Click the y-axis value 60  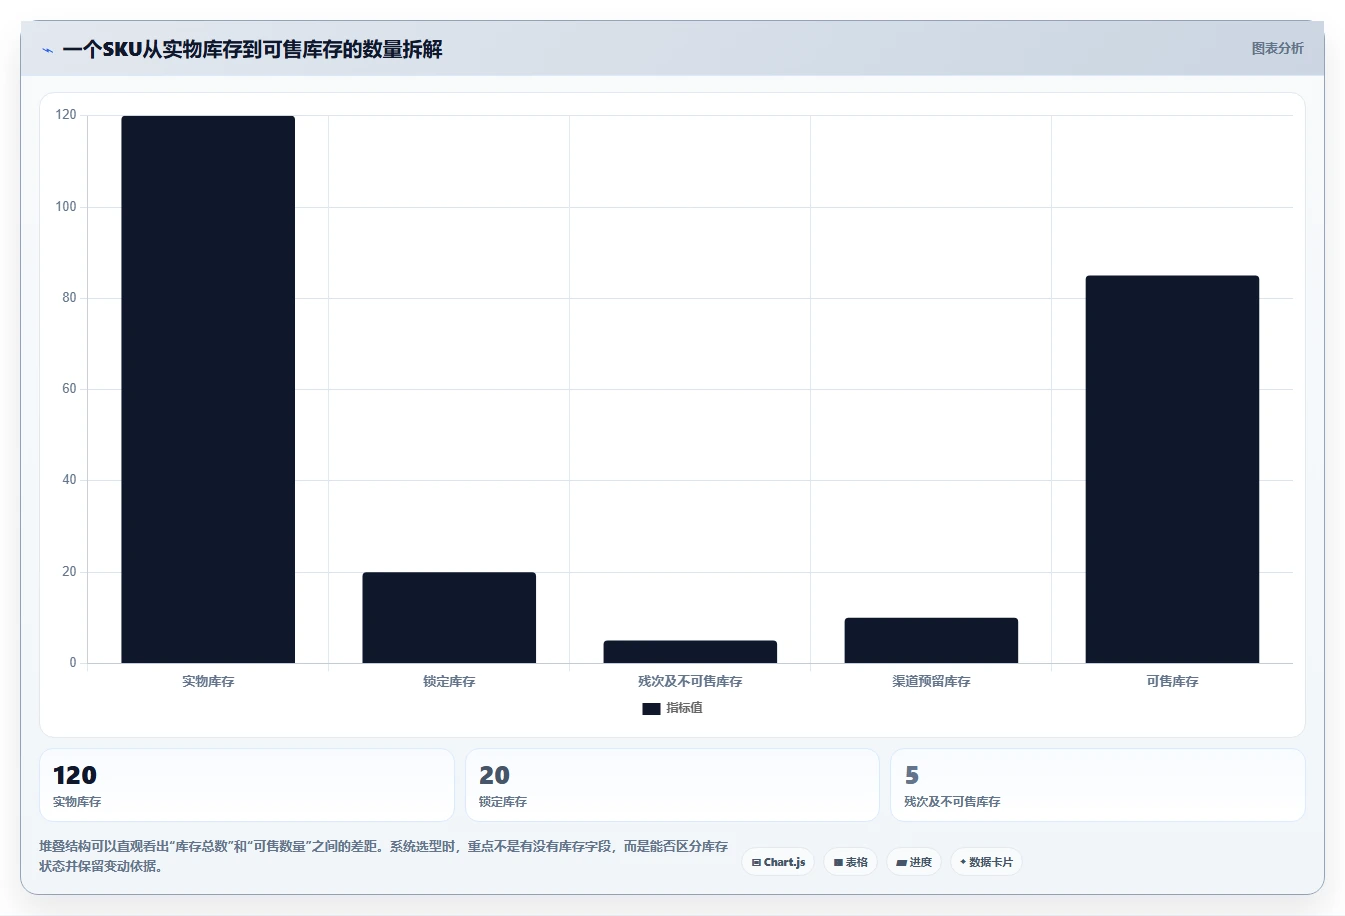coord(69,388)
